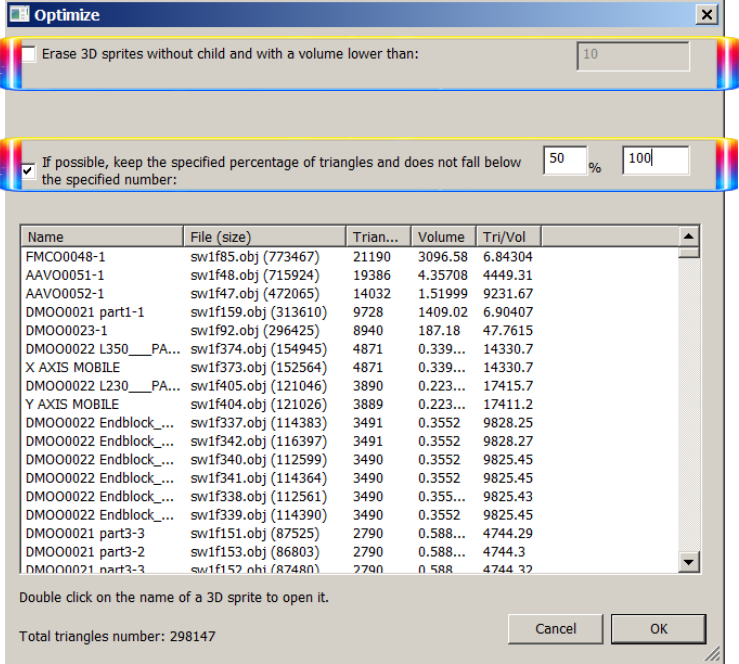This screenshot has height=664, width=739.
Task: Click file sw1f374.obj (154945)
Action: [x=259, y=349]
